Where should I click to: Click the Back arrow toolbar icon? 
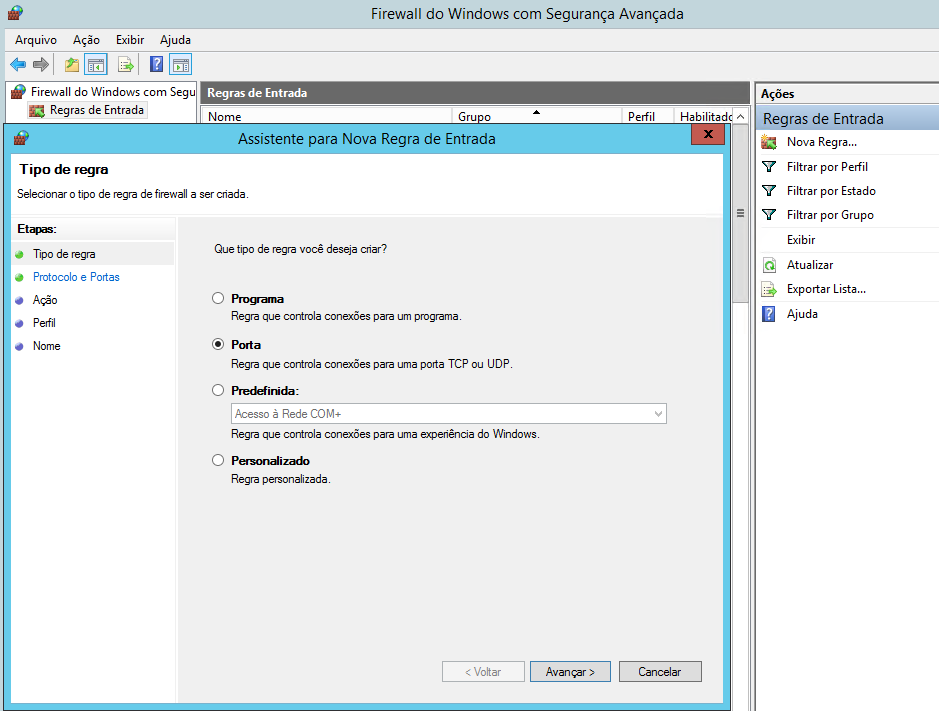(x=18, y=64)
